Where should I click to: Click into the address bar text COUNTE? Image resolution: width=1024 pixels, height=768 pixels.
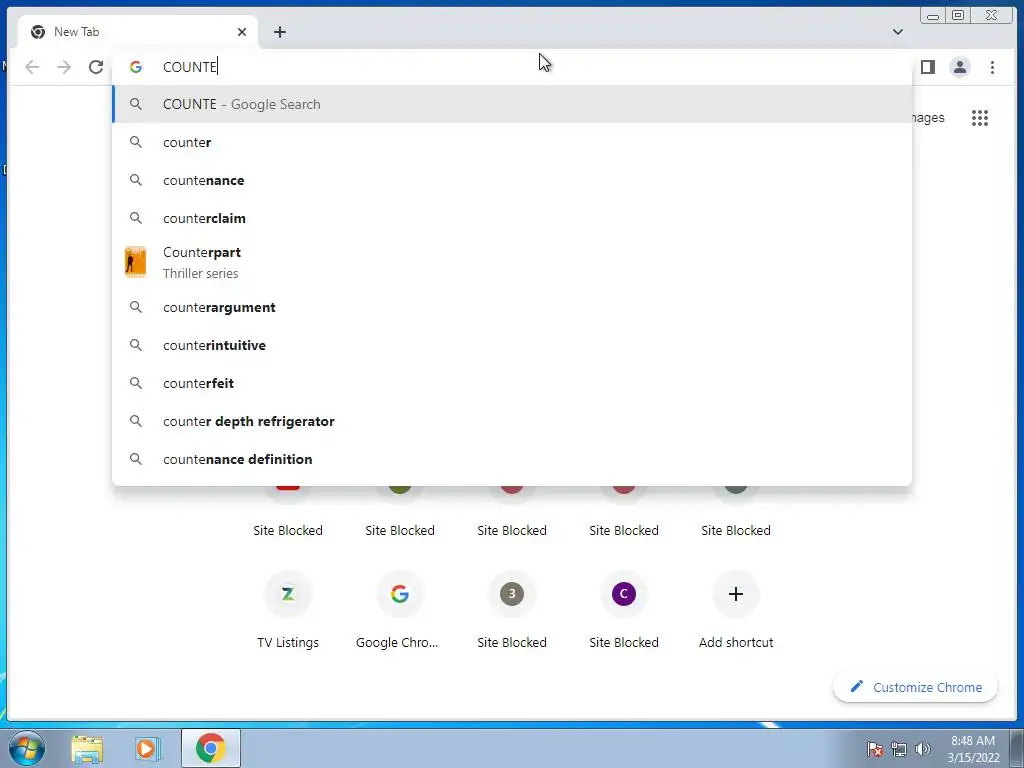point(189,67)
